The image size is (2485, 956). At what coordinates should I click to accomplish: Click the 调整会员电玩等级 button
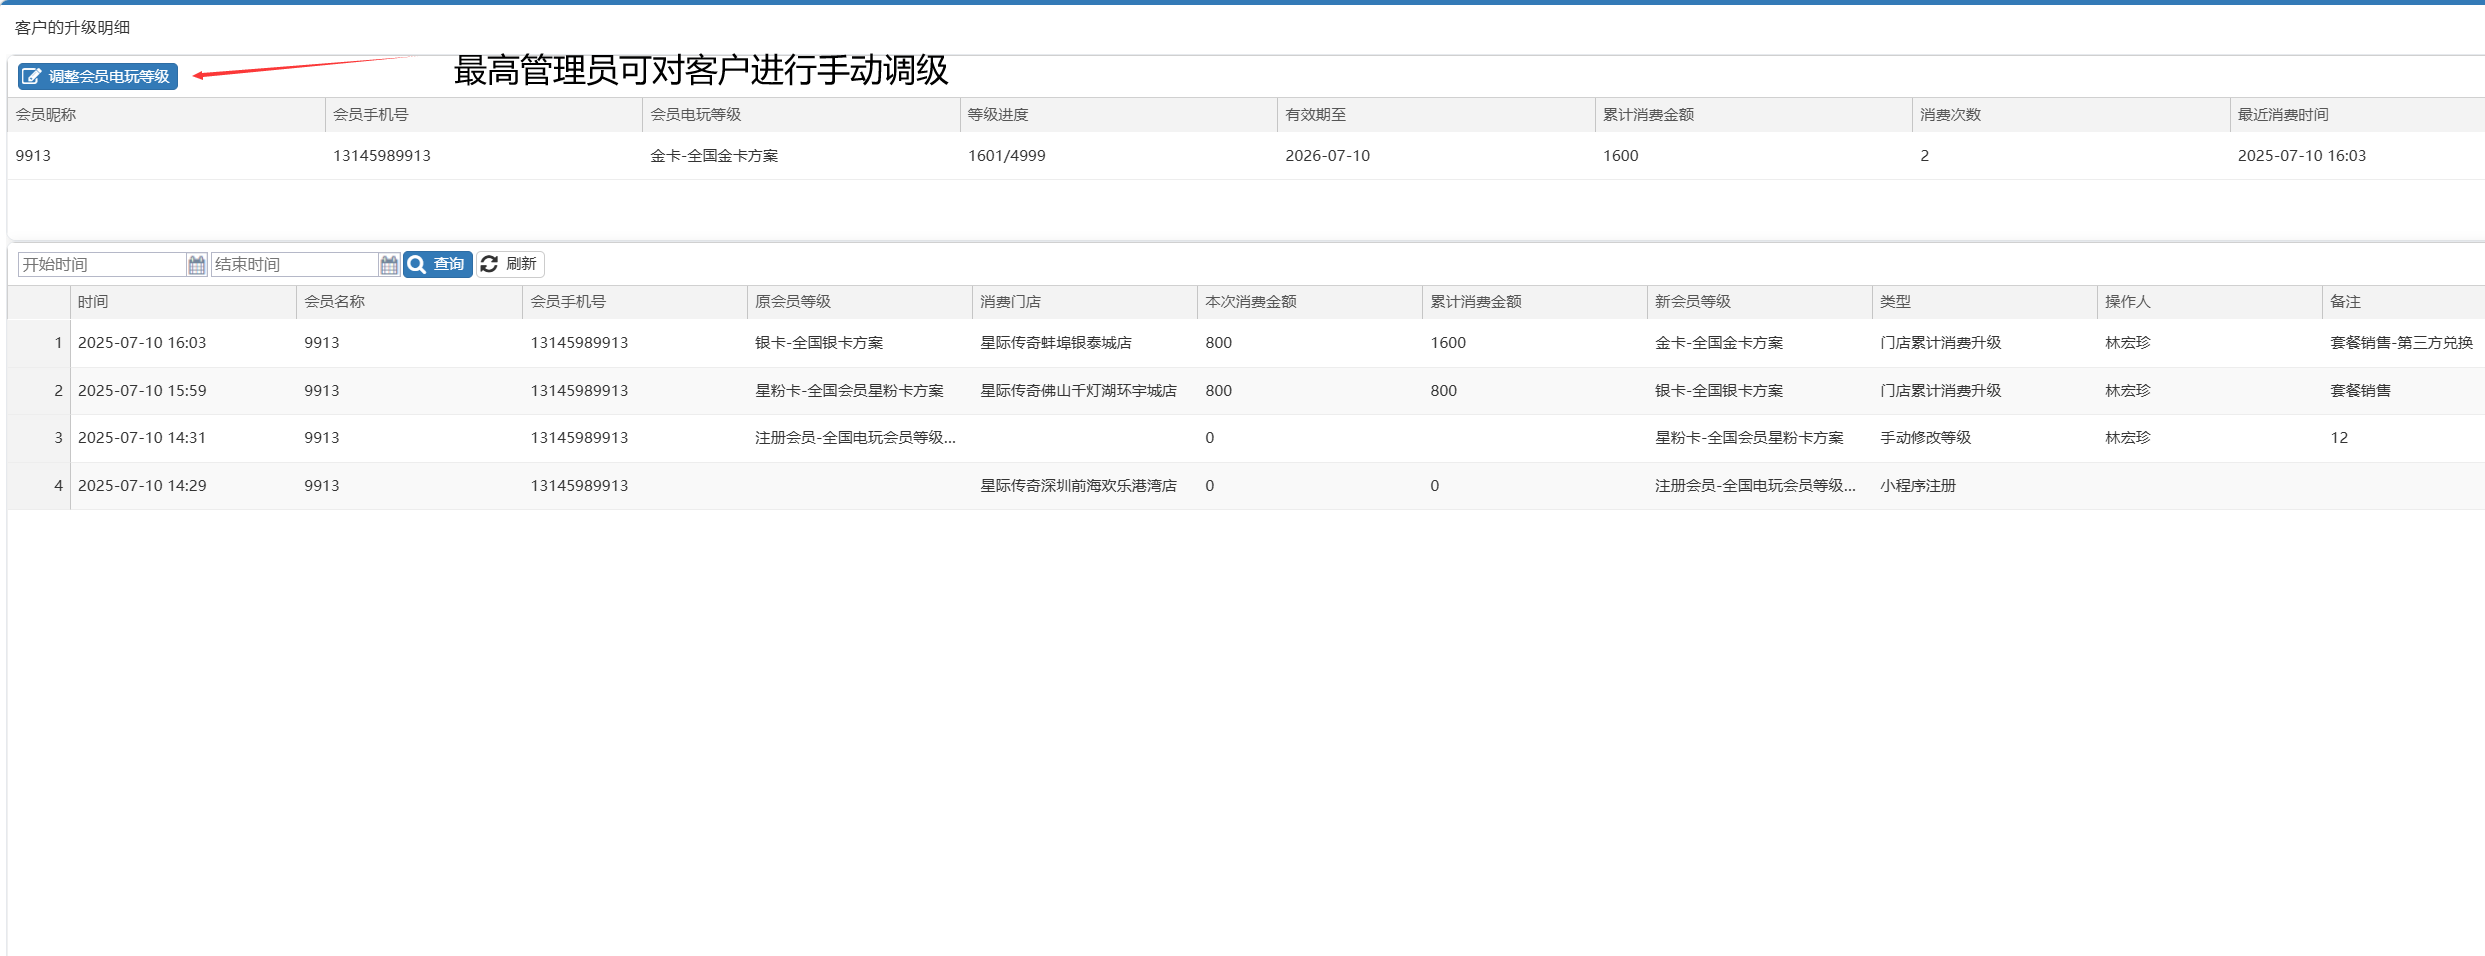[98, 77]
